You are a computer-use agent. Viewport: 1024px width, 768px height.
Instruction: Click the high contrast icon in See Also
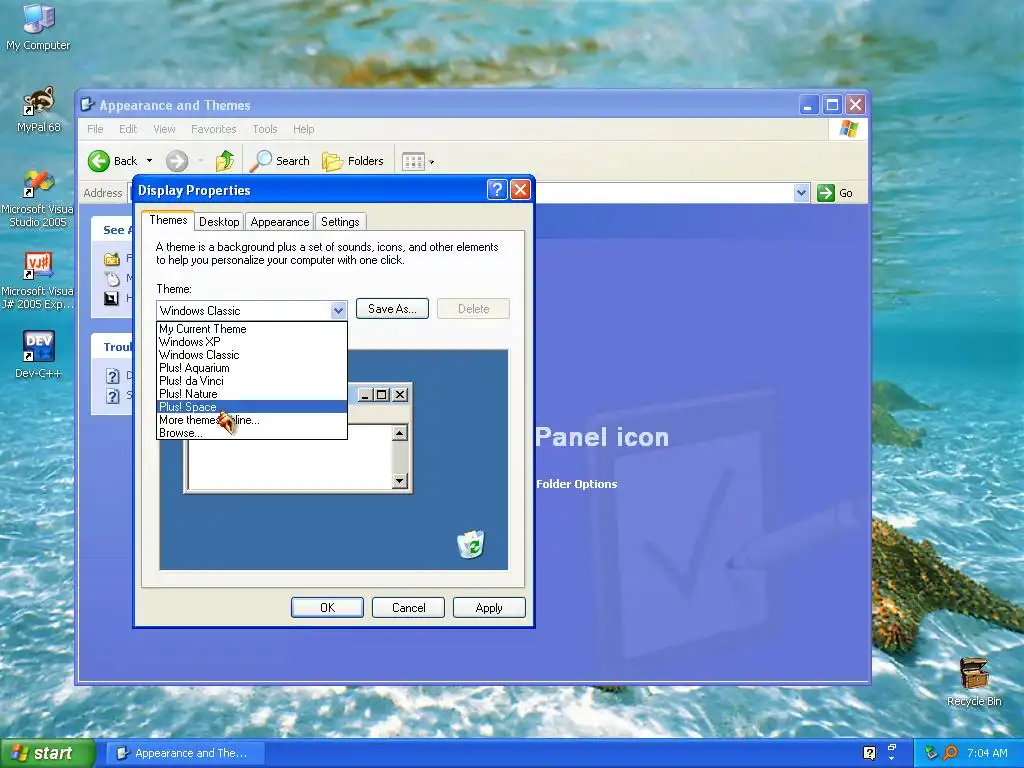tap(112, 298)
